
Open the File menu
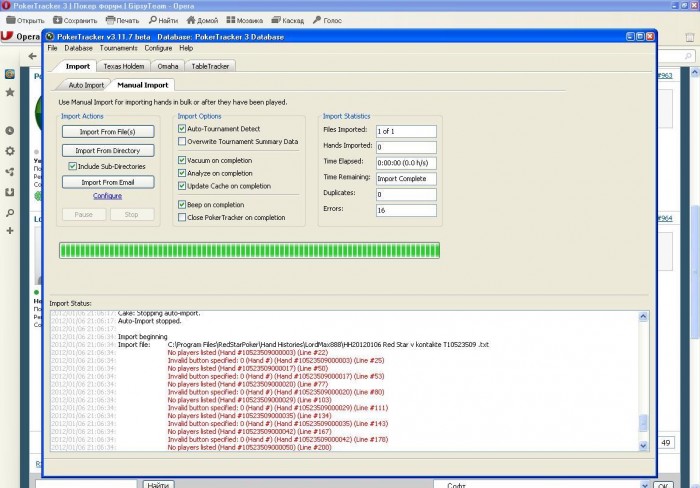pos(52,48)
